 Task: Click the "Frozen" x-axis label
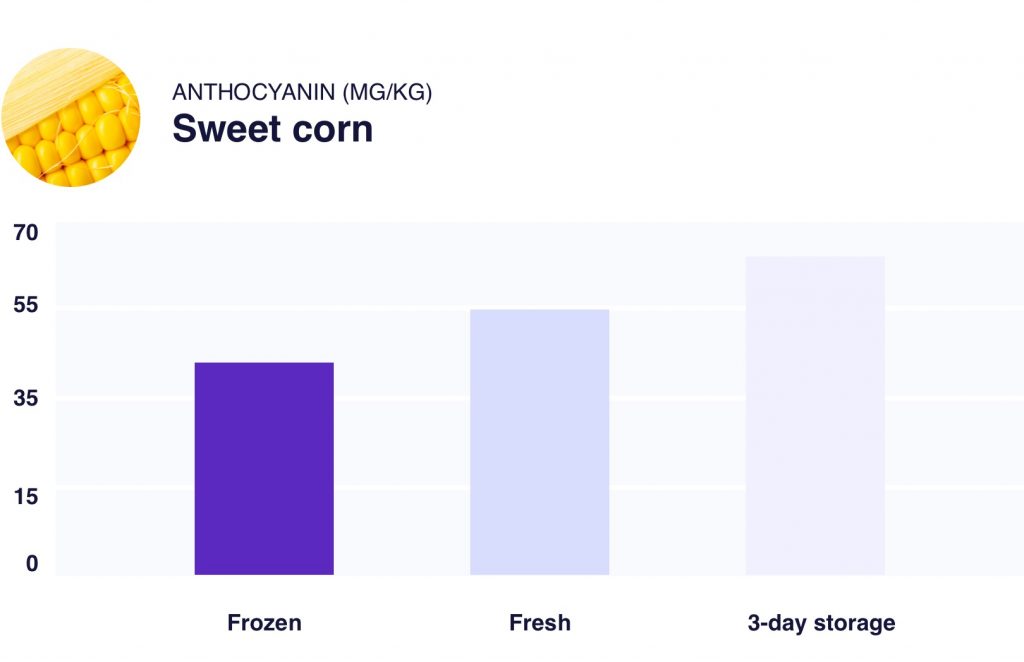[x=264, y=623]
